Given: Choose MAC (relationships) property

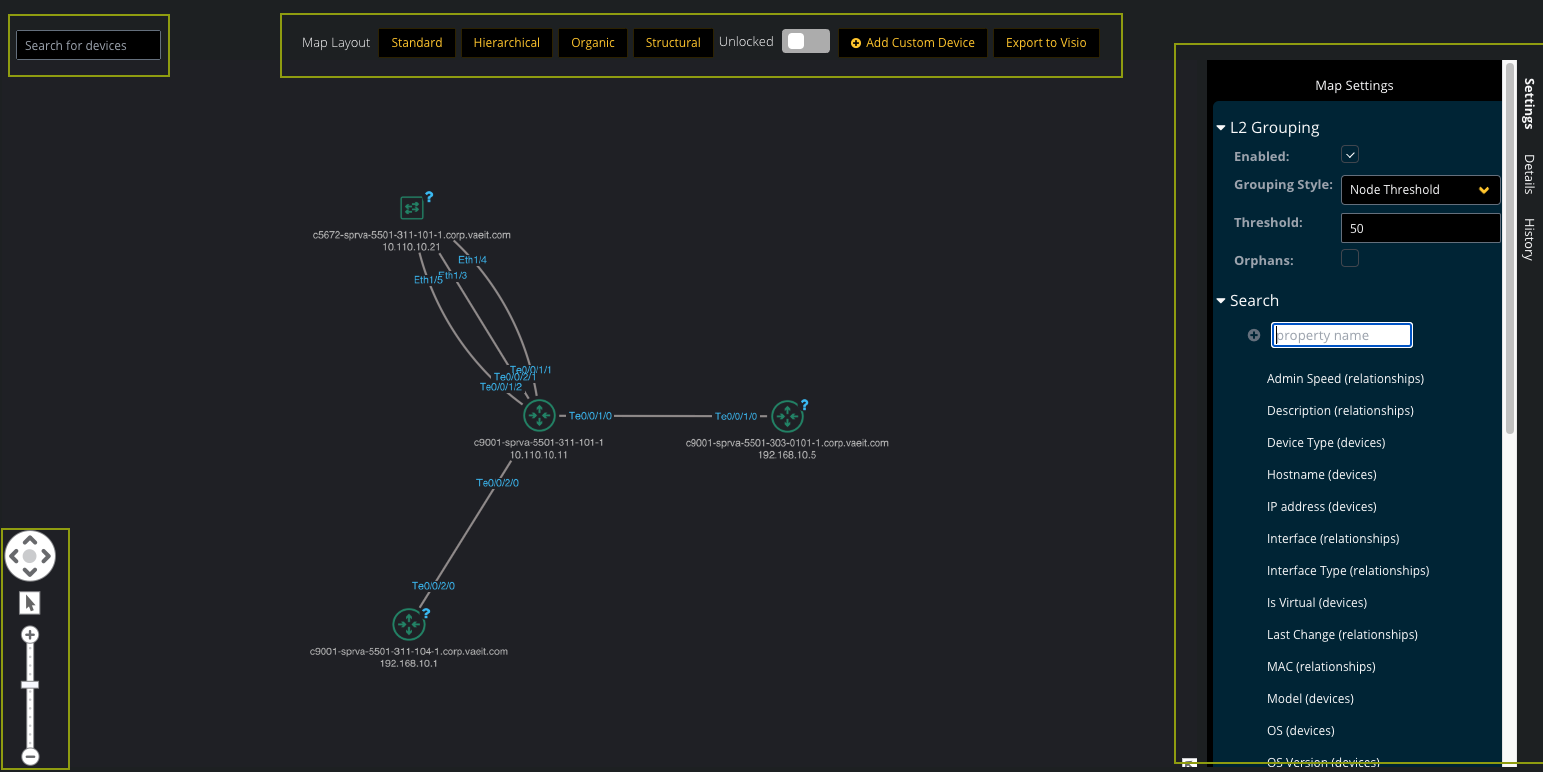Looking at the screenshot, I should [1321, 667].
